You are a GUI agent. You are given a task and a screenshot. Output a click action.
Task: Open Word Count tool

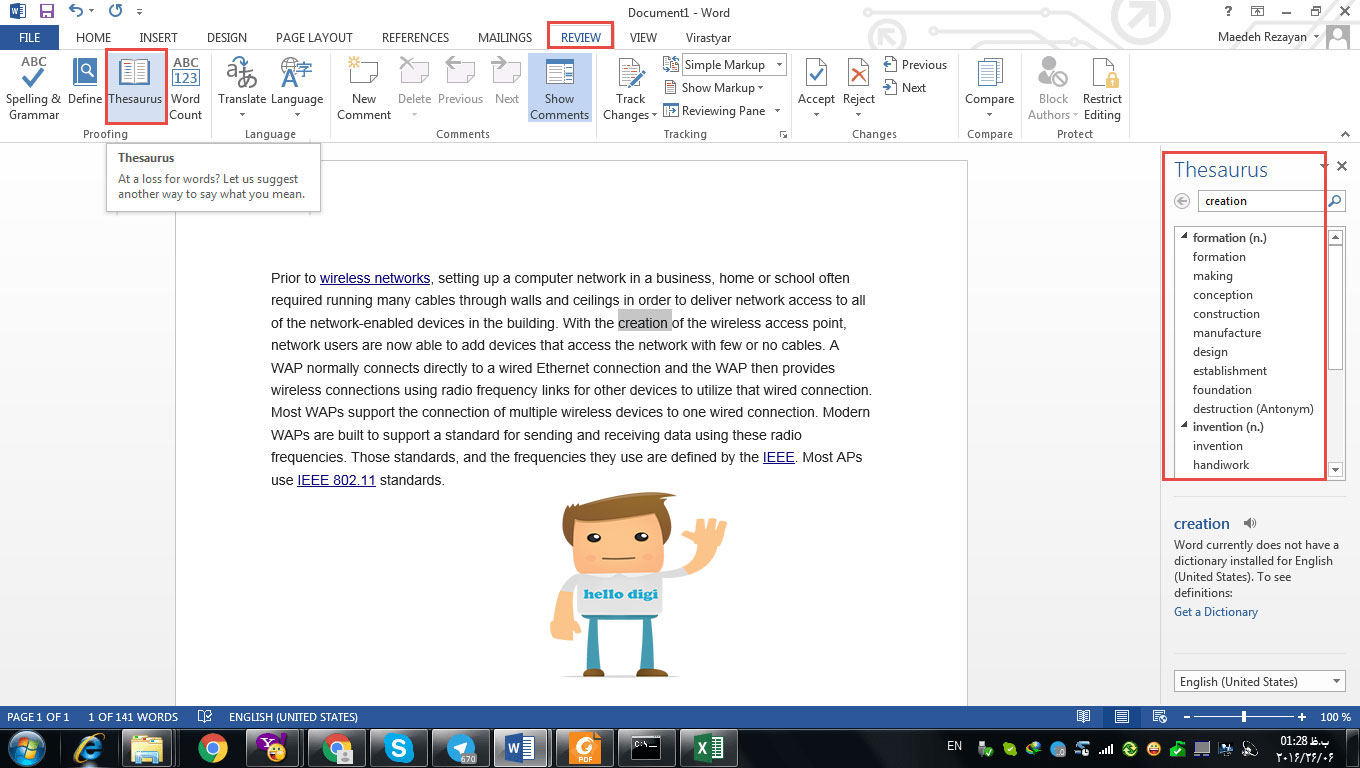tap(185, 76)
